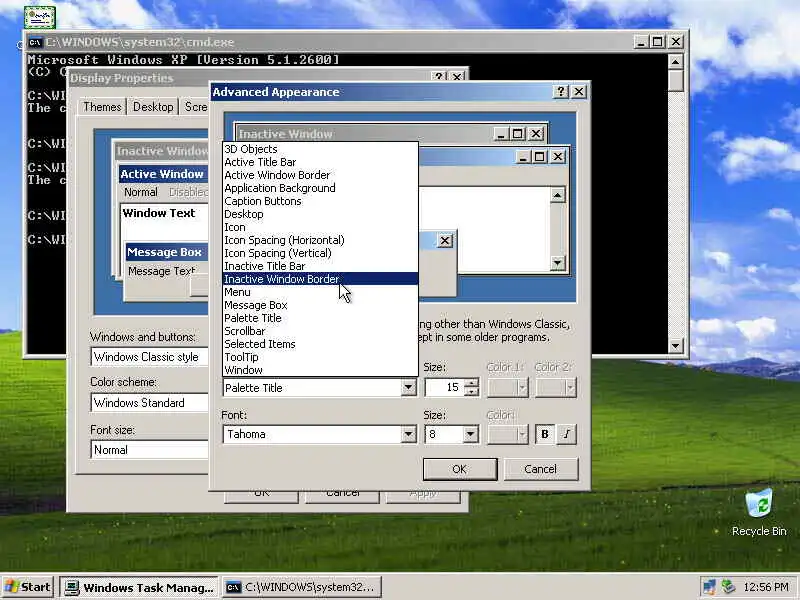Click the Inactive Window preview title bar
The height and width of the screenshot is (600, 800).
pos(391,134)
